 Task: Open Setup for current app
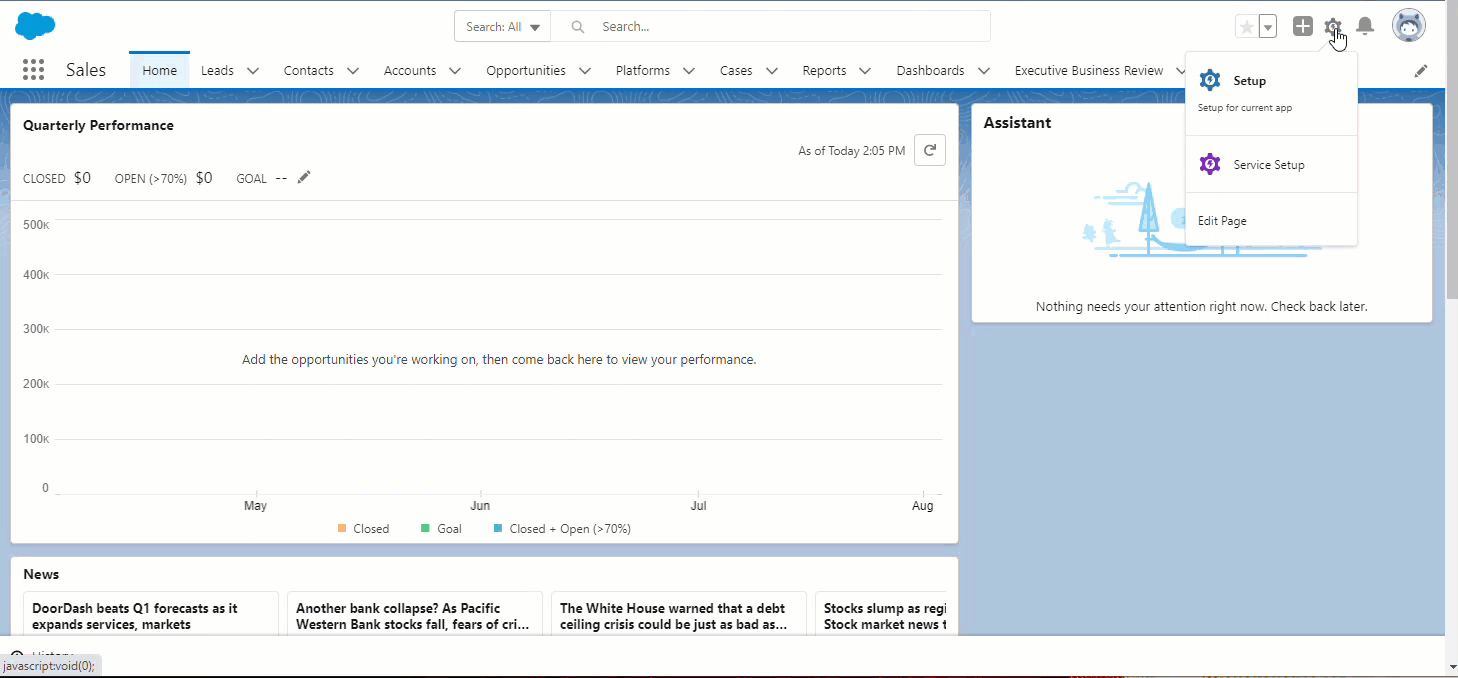[1271, 93]
